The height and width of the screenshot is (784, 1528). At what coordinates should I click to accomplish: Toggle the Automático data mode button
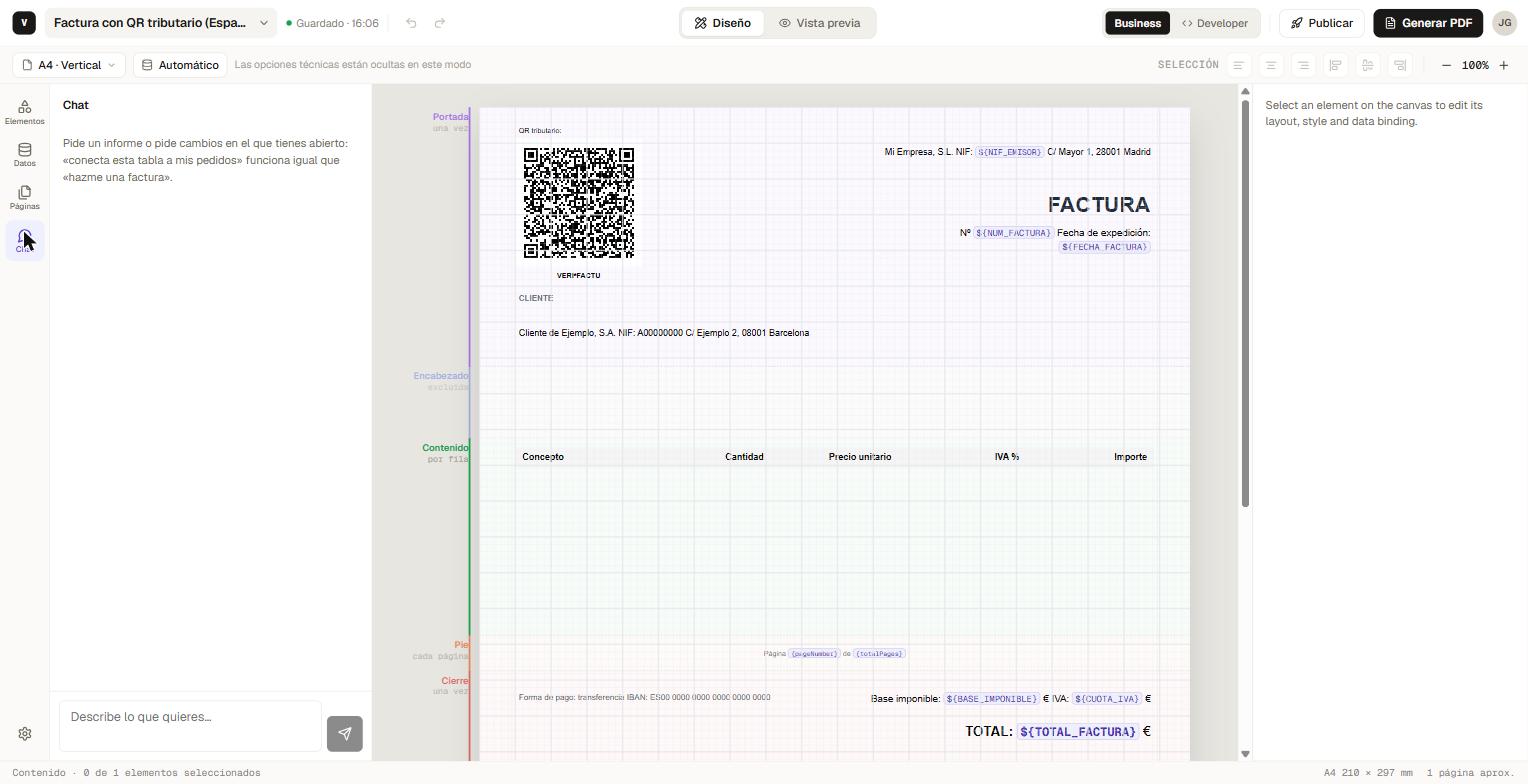tap(180, 65)
